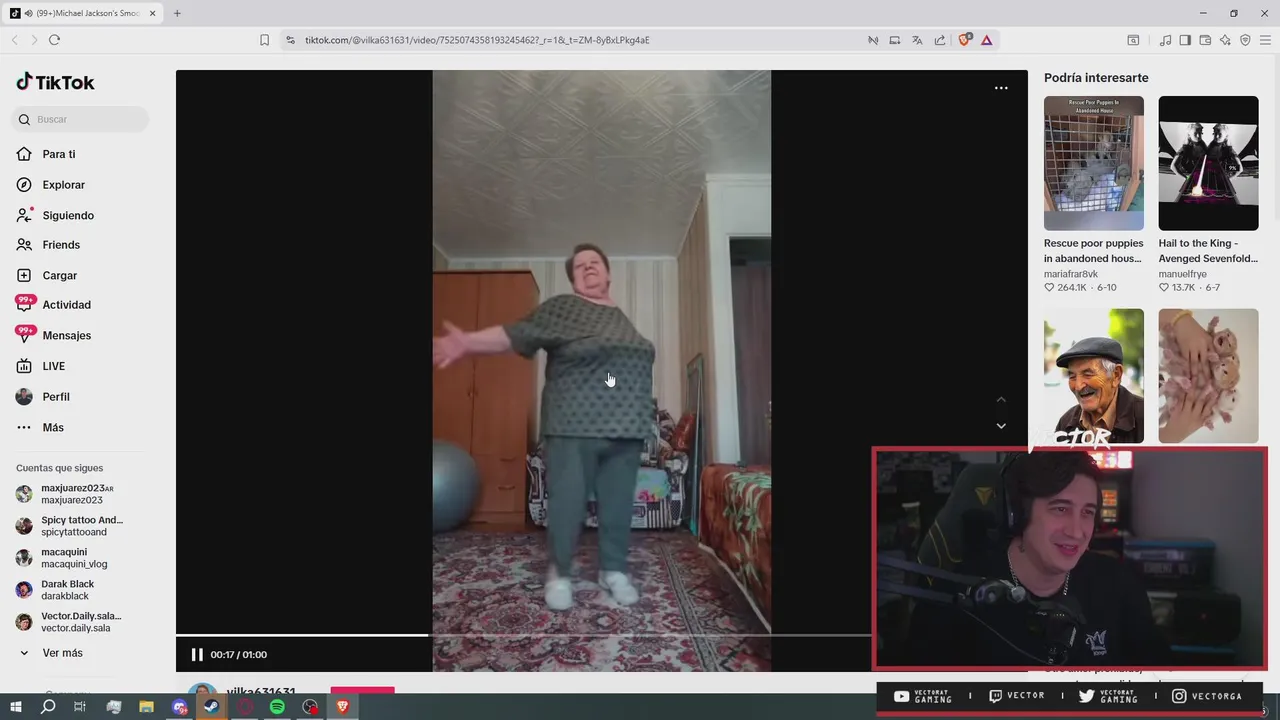Image resolution: width=1280 pixels, height=720 pixels.
Task: Click the share page icon in the address bar
Action: 940,40
